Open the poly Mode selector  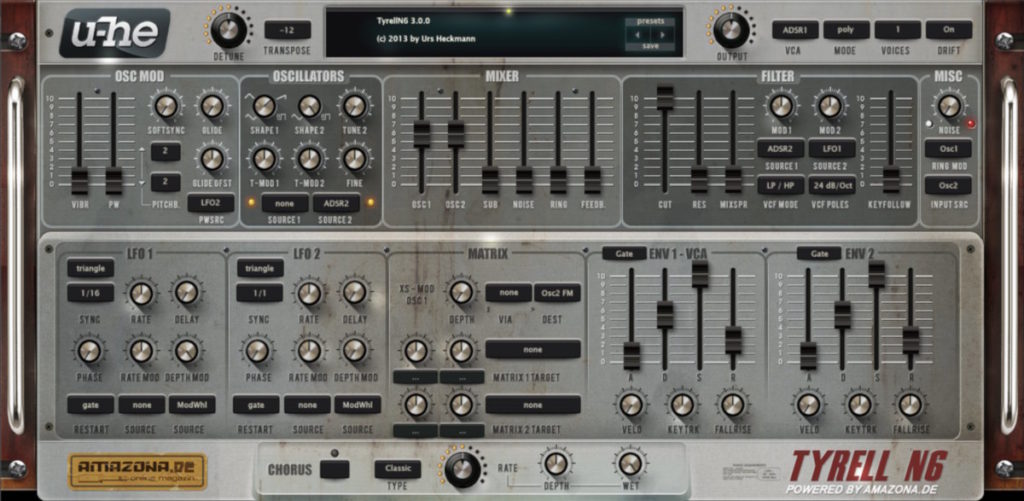point(846,30)
